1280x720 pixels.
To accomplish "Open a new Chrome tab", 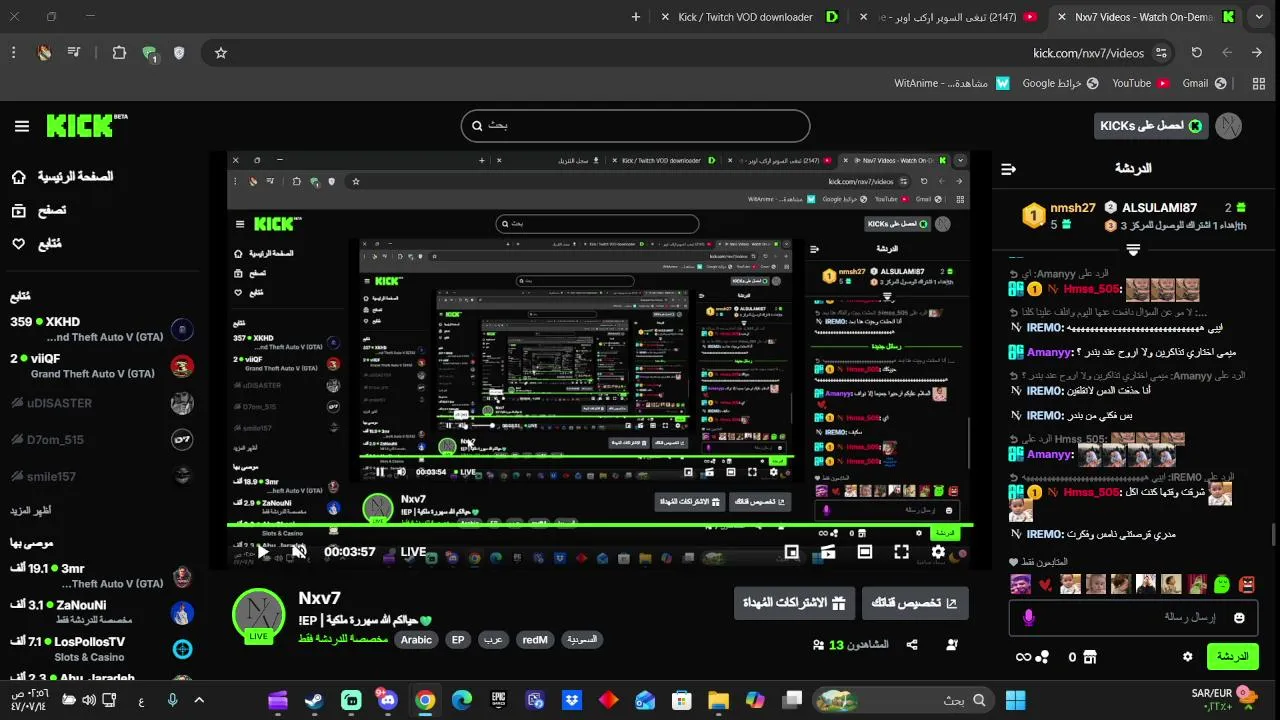I will pyautogui.click(x=636, y=17).
